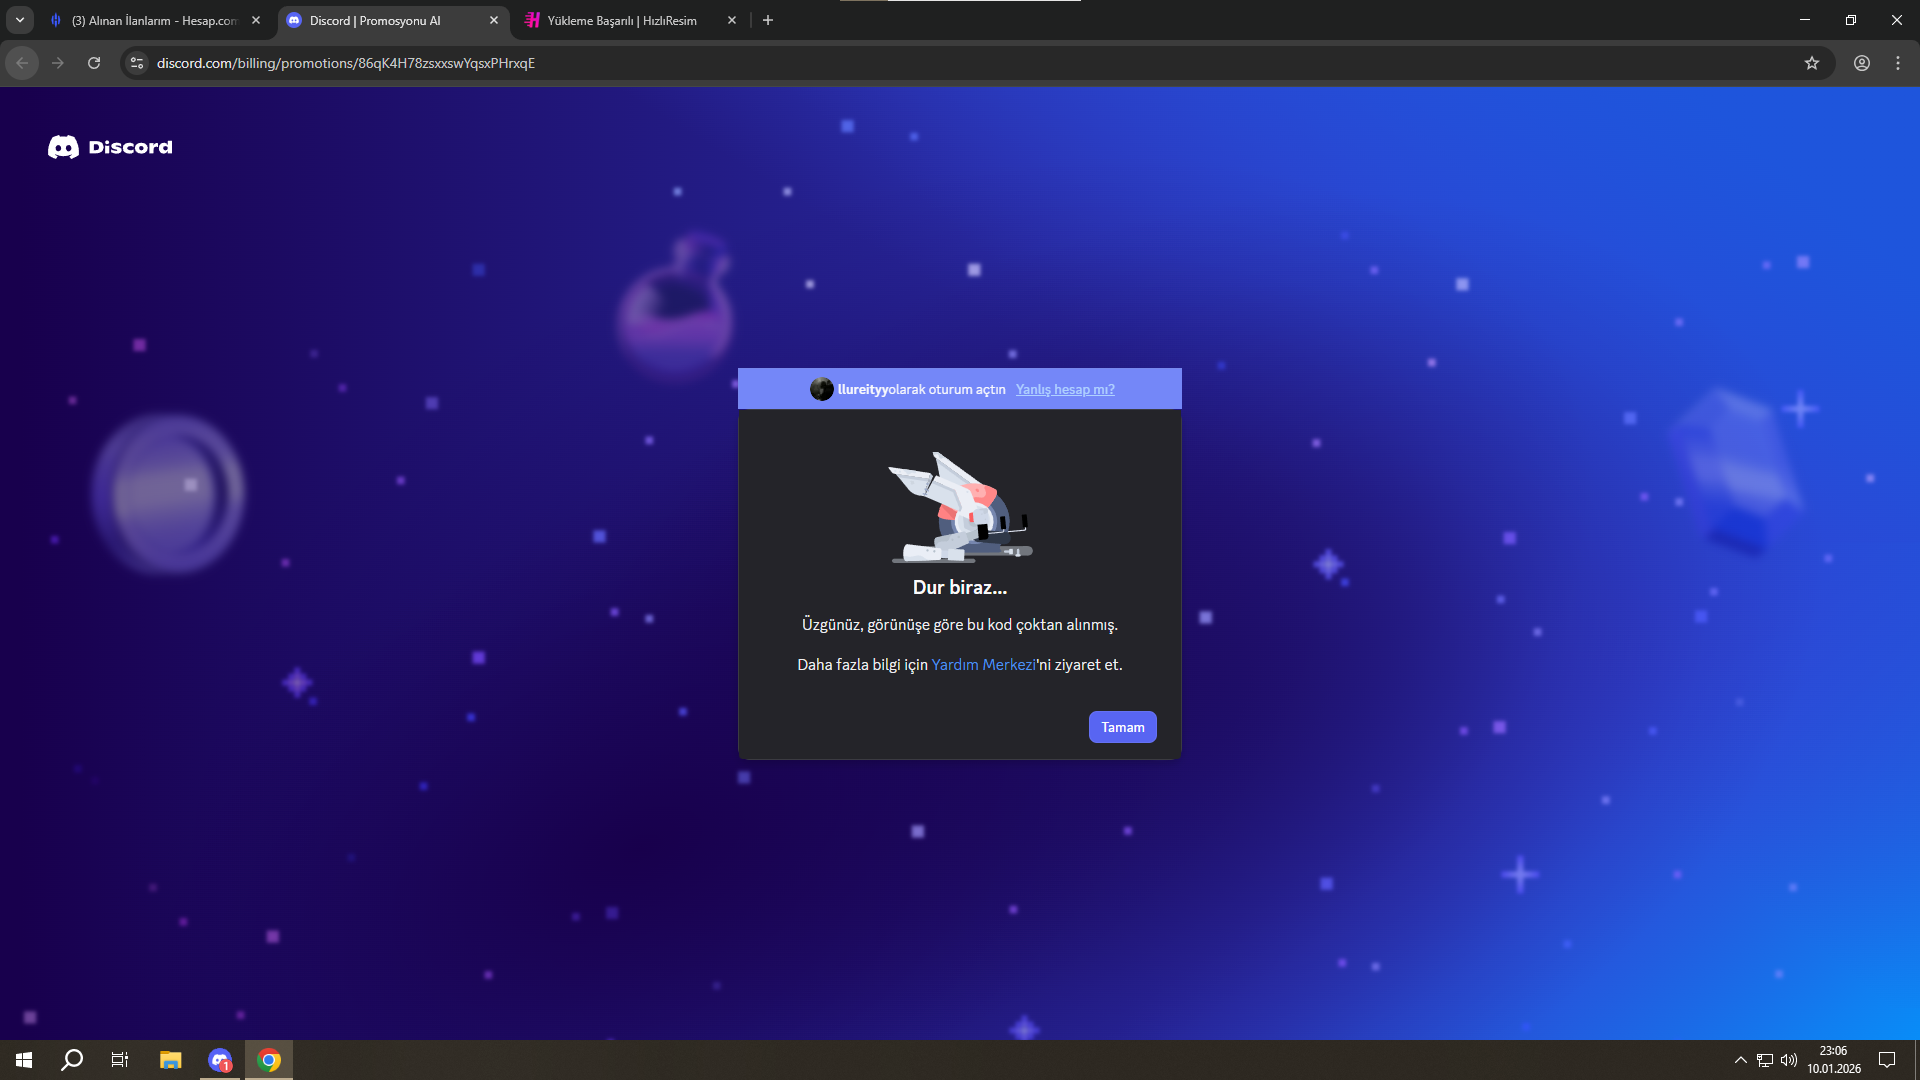The image size is (1920, 1080).
Task: Open the Discord app on the taskbar
Action: tap(220, 1060)
